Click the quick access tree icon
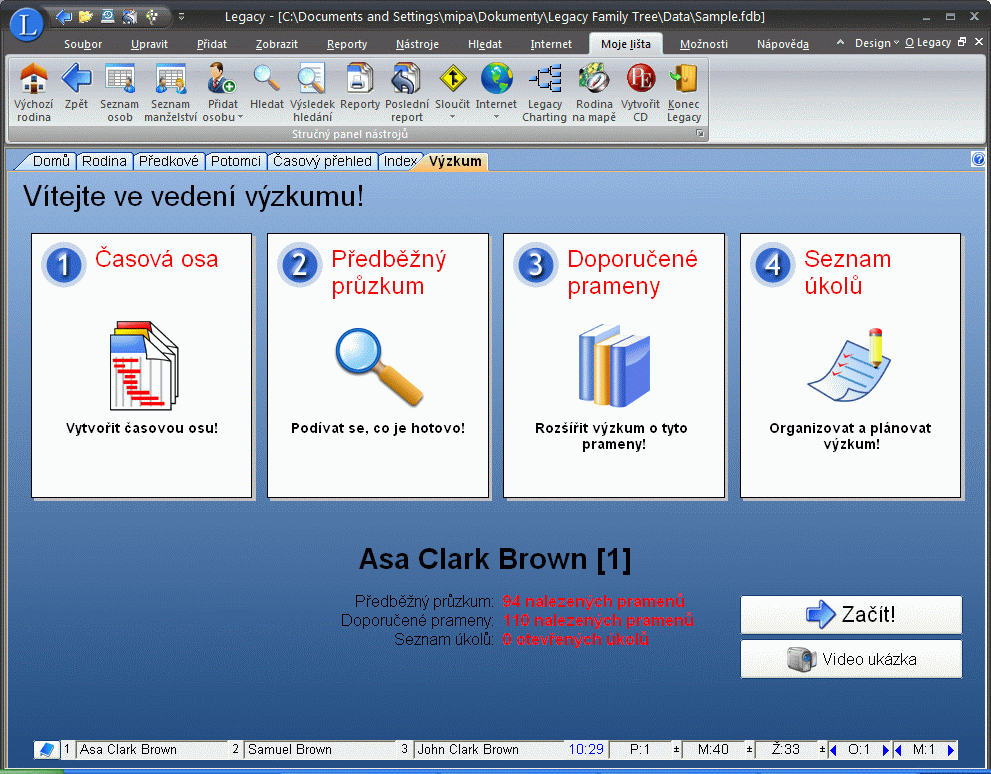The image size is (991, 774). tap(152, 16)
